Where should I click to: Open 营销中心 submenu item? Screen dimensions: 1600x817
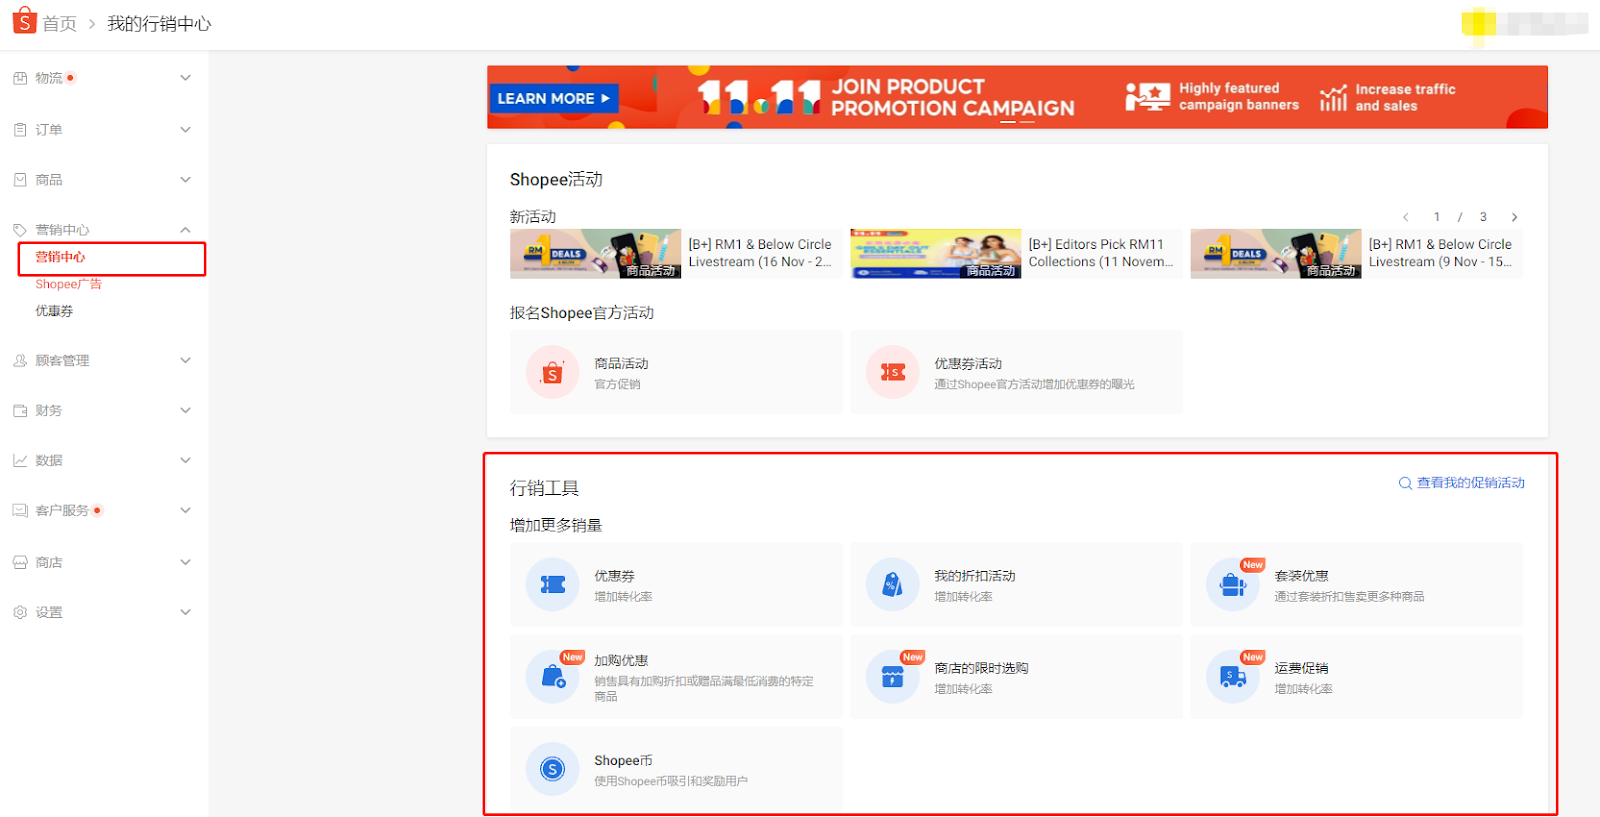[x=60, y=257]
